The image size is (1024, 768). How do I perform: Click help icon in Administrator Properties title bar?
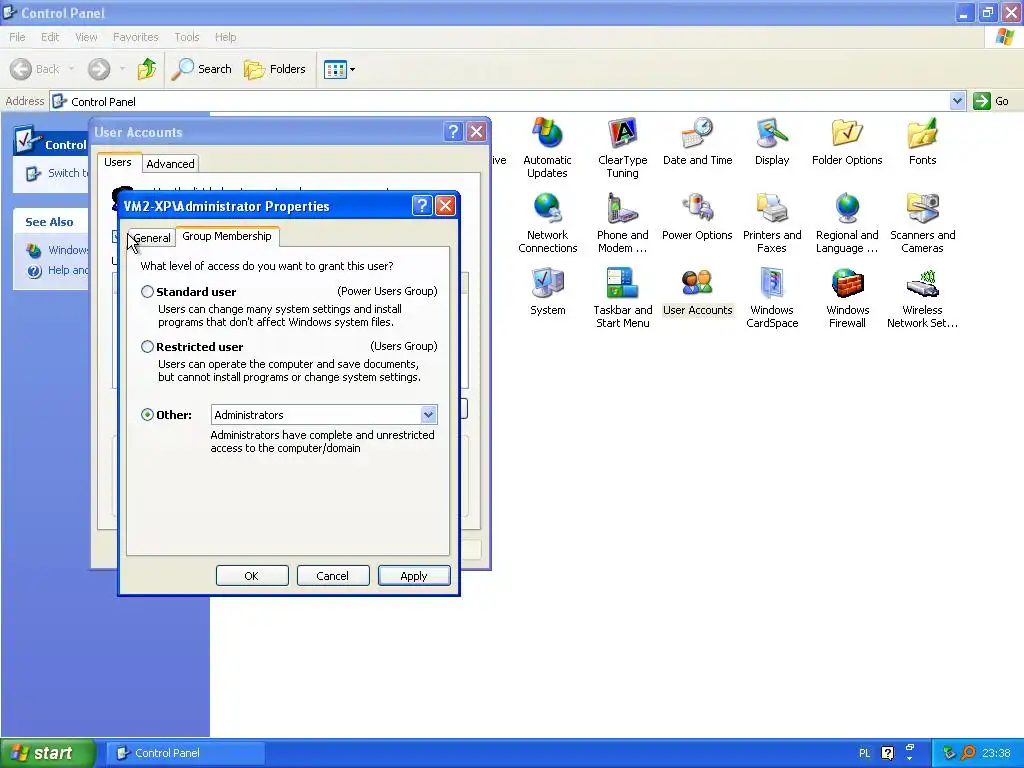(422, 206)
